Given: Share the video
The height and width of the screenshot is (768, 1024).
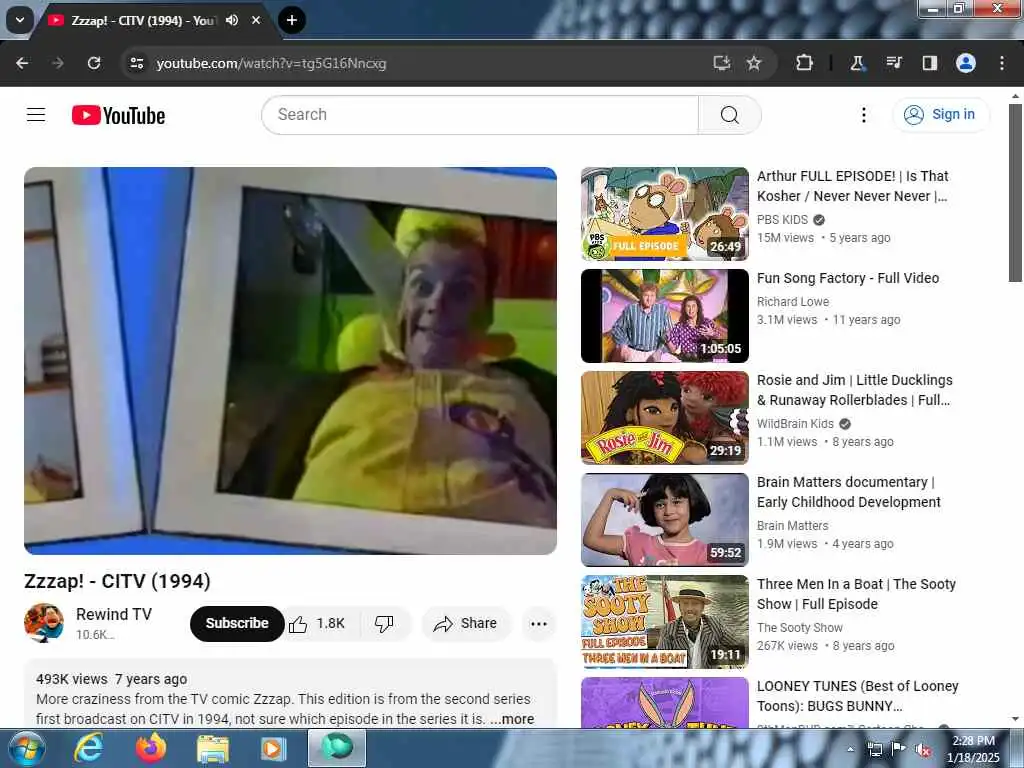Looking at the screenshot, I should [466, 624].
